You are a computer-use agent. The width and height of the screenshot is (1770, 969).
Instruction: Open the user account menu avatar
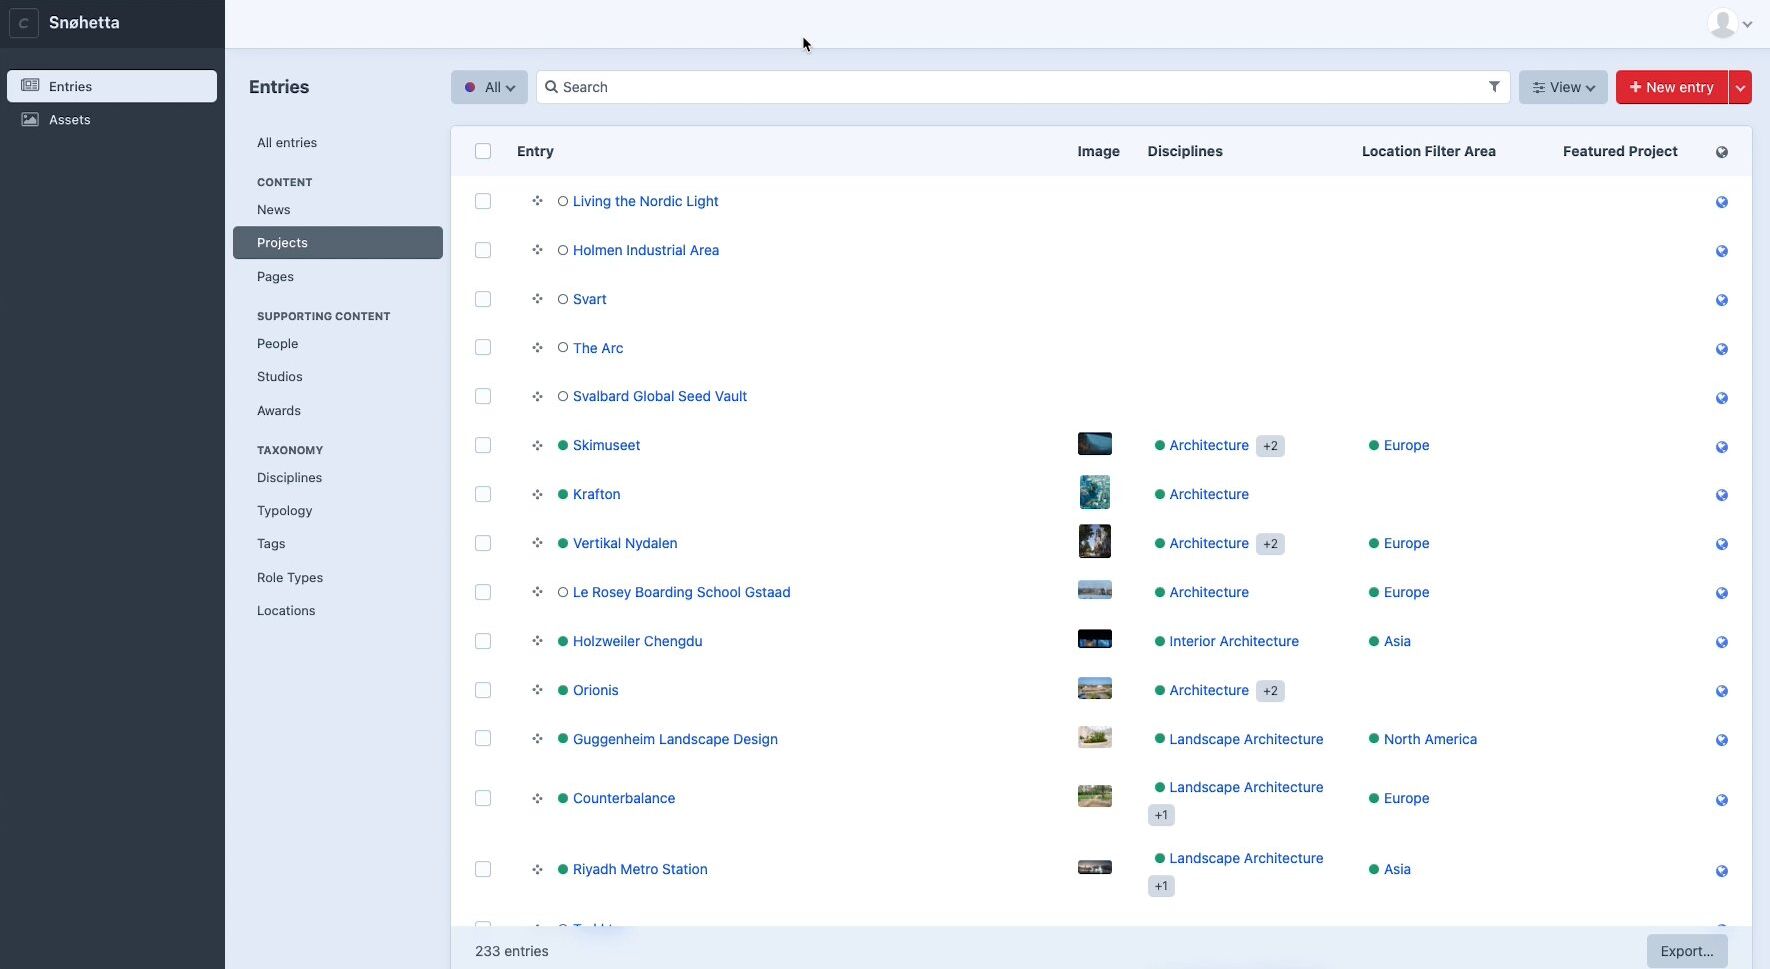tap(1730, 24)
